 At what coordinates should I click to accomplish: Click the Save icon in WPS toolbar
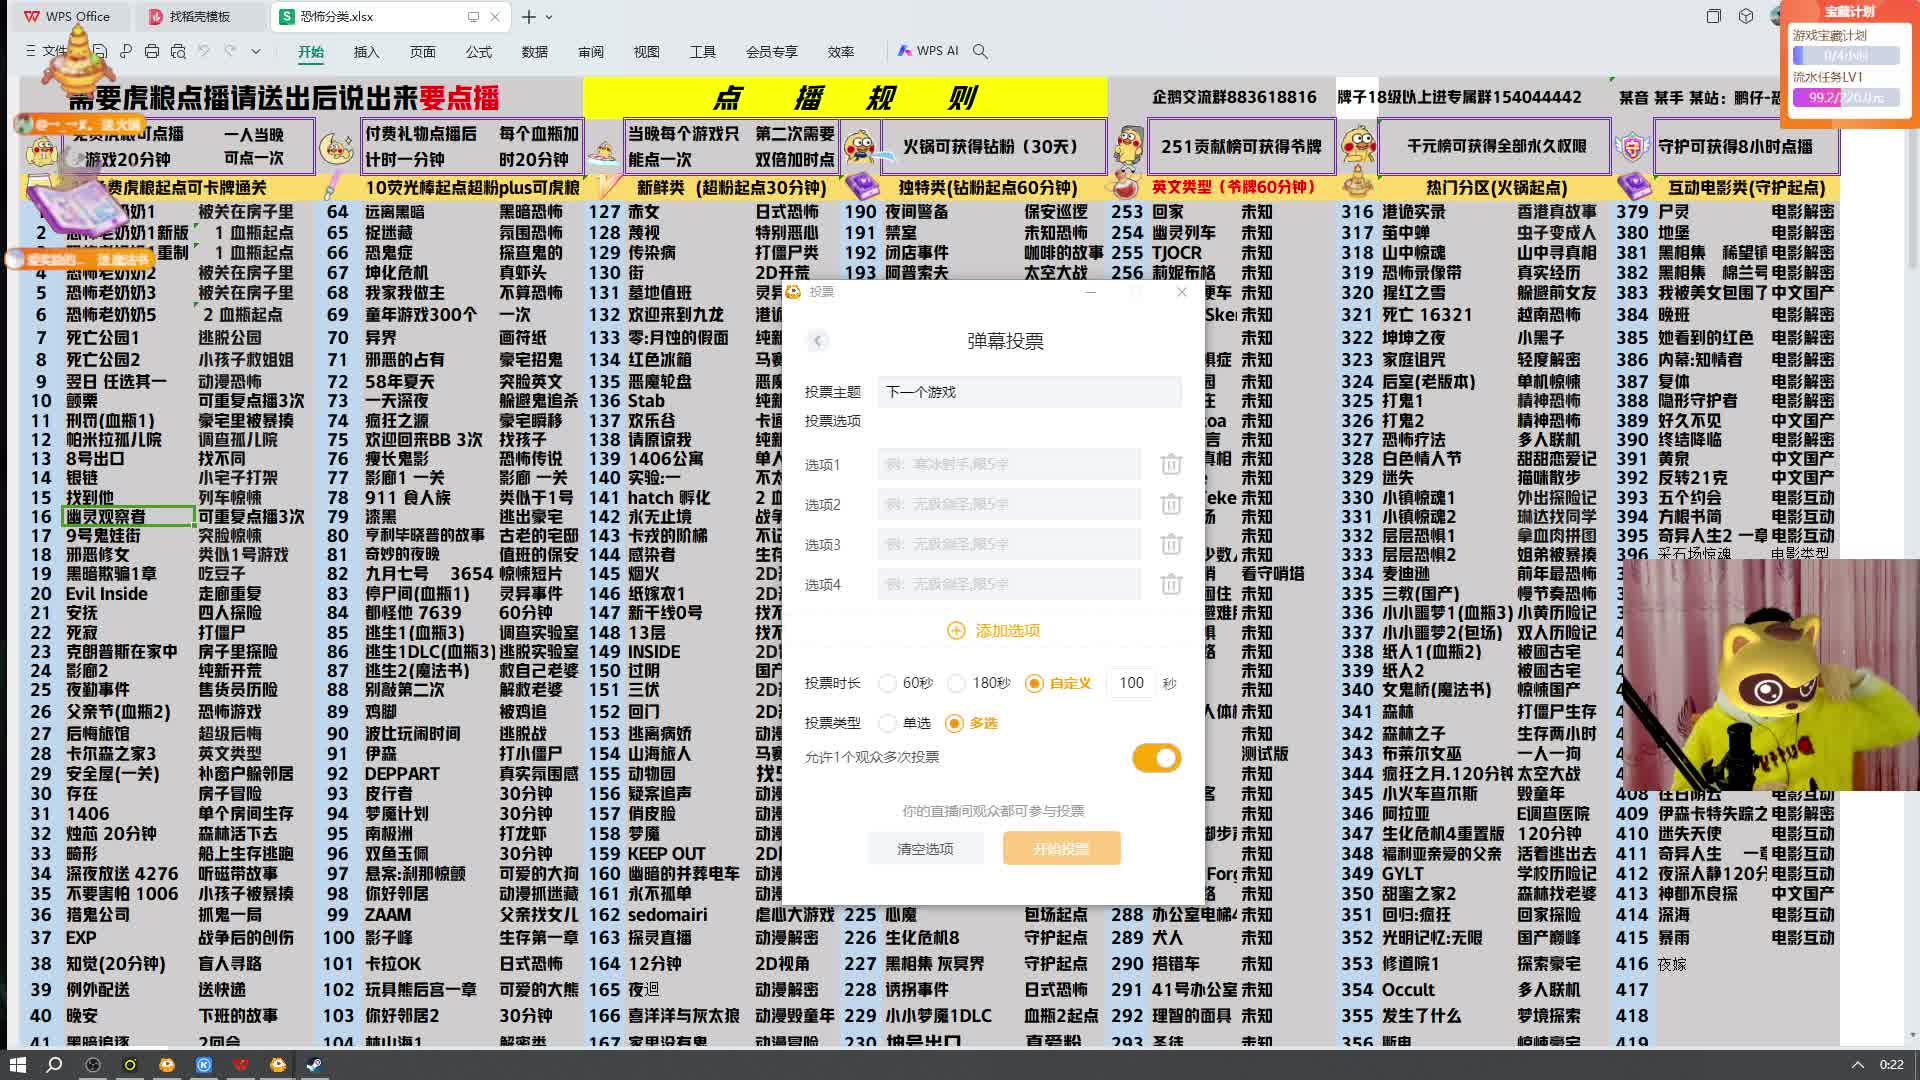coord(100,51)
